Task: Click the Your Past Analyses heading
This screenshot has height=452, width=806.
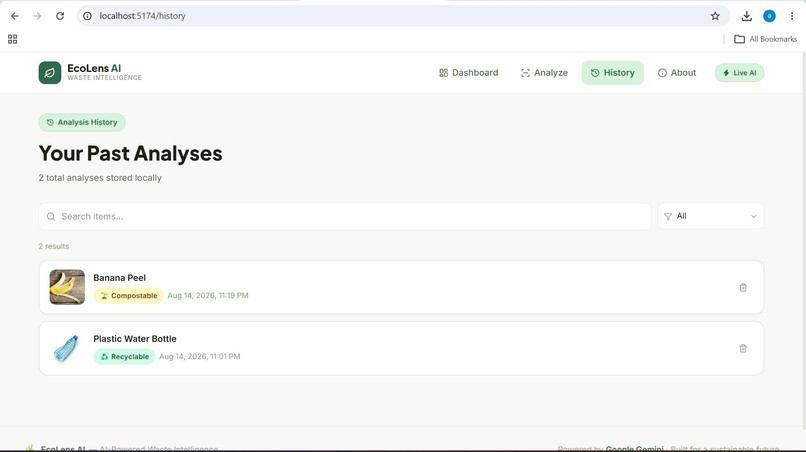Action: coord(131,153)
